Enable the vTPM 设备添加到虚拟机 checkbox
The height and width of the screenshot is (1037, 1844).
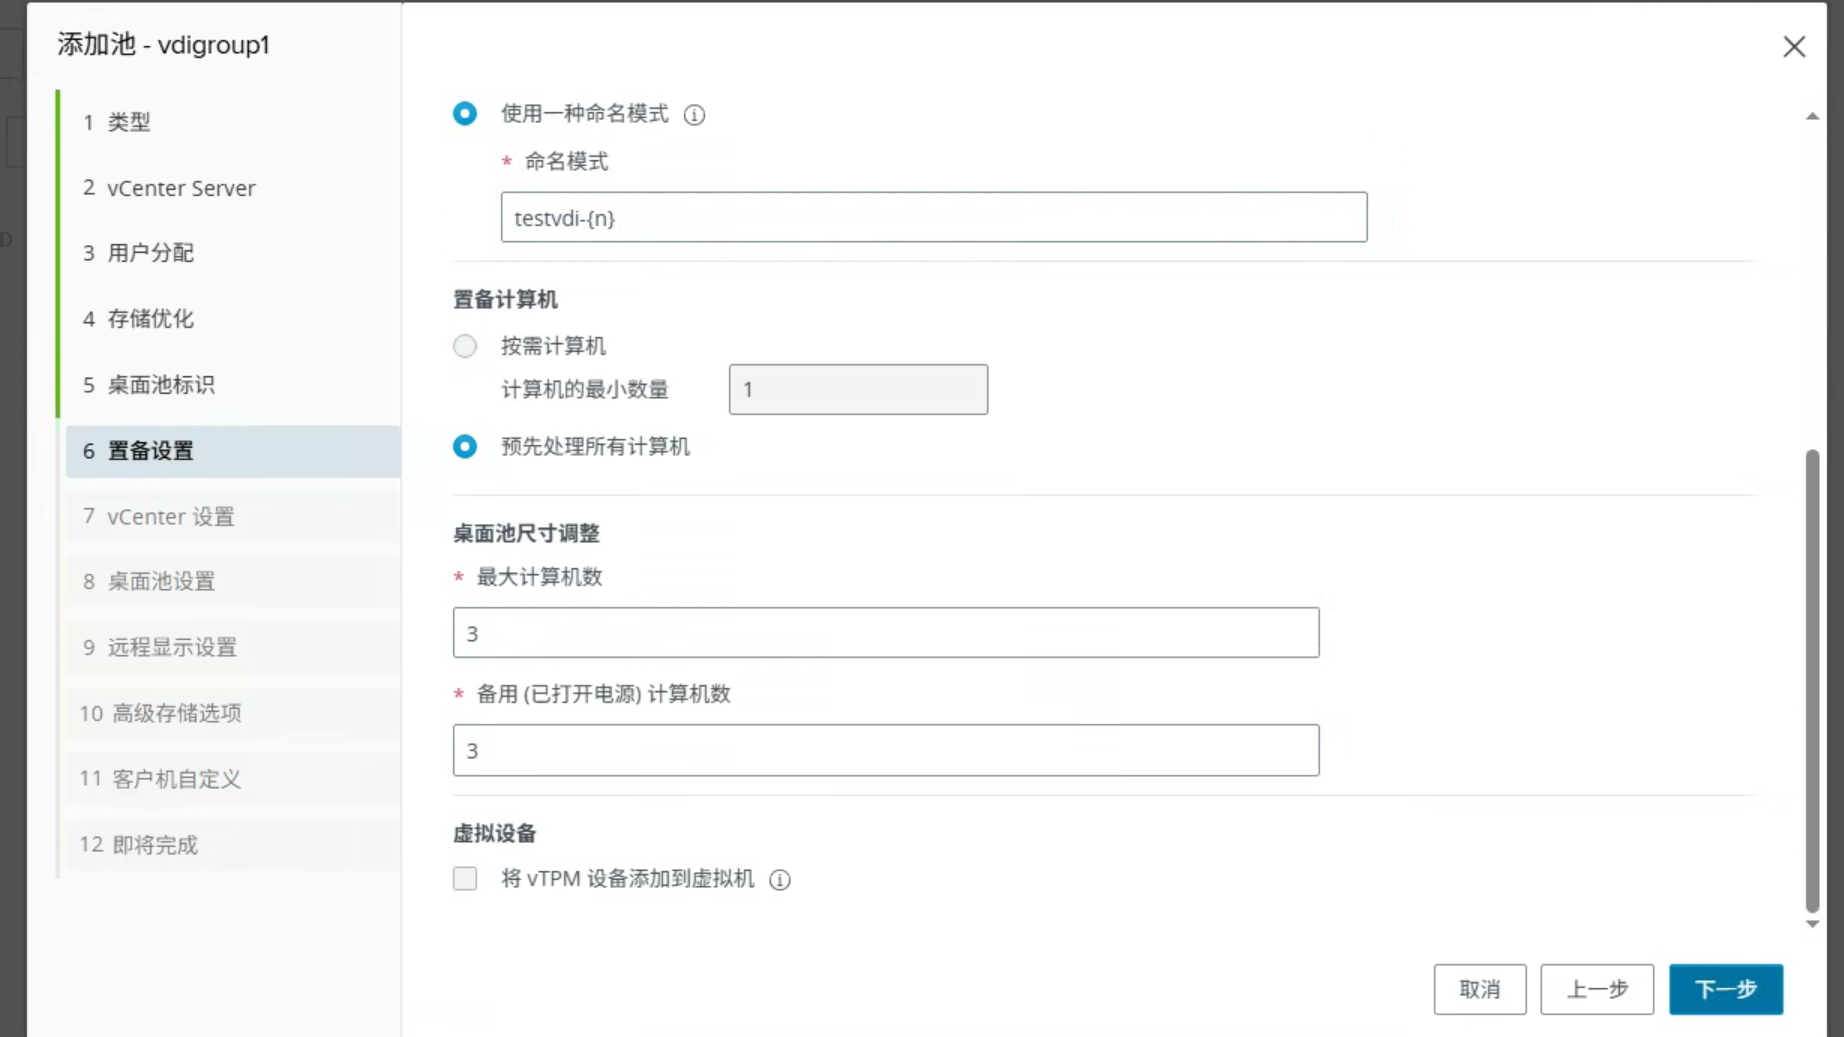pos(465,879)
